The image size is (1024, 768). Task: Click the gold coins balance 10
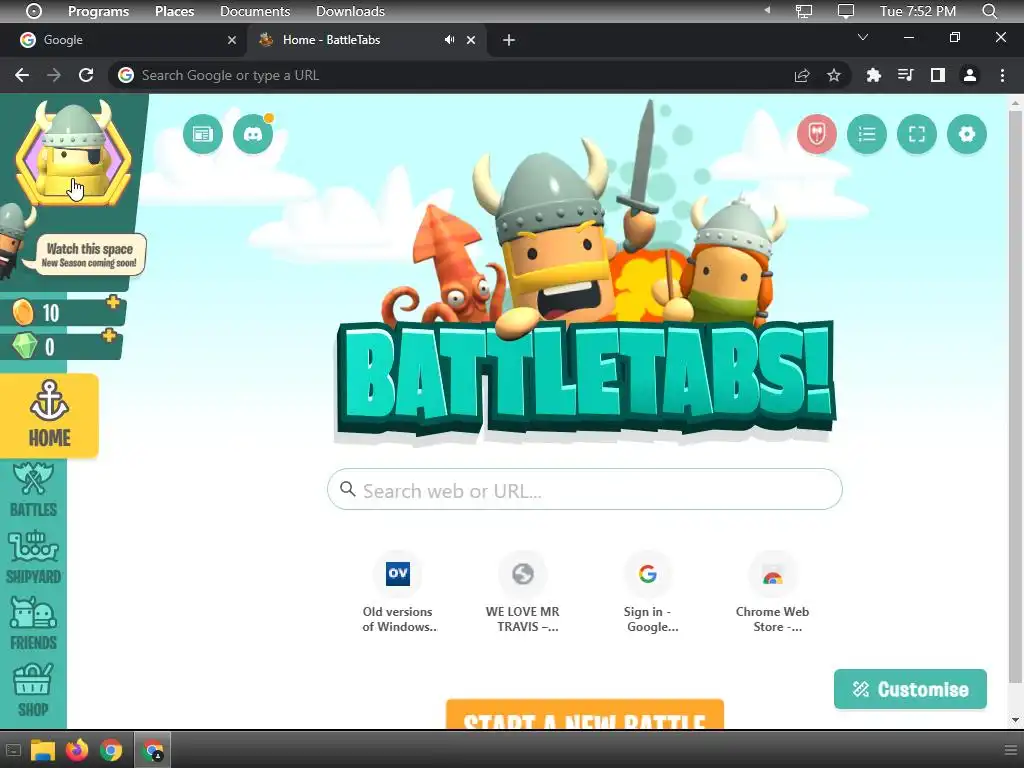(x=51, y=313)
